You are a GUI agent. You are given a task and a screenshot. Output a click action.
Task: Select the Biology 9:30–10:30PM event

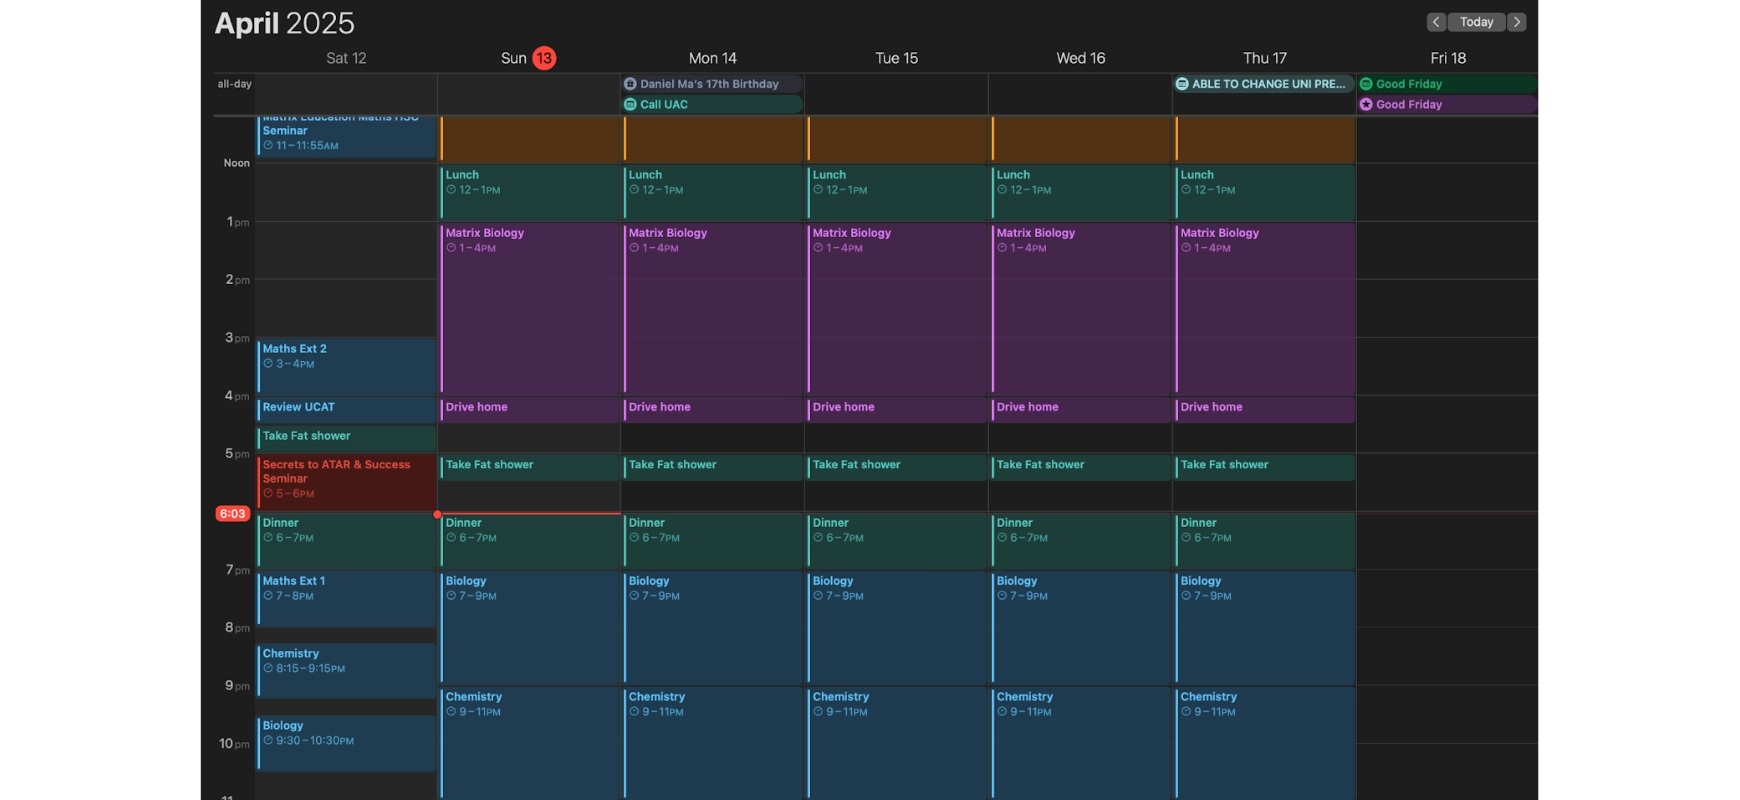346,743
